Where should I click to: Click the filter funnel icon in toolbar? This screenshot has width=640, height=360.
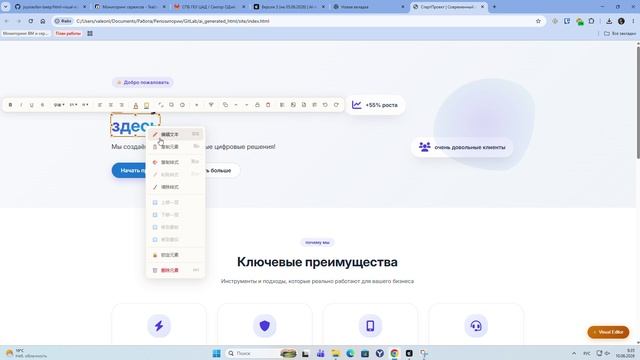[x=211, y=105]
